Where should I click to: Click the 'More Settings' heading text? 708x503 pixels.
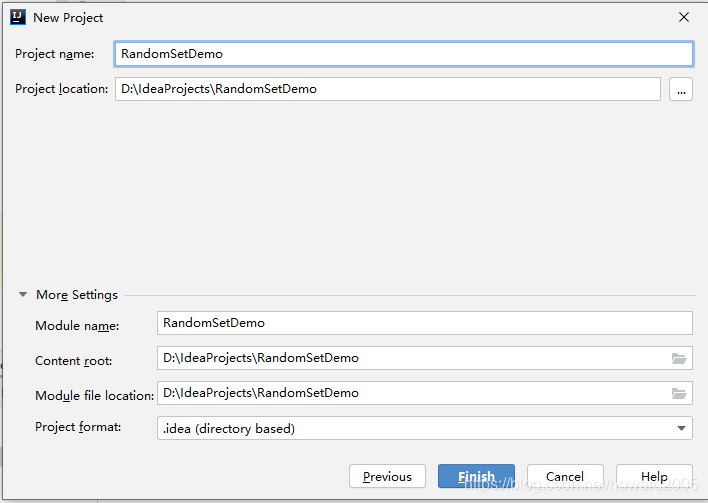[x=77, y=295]
